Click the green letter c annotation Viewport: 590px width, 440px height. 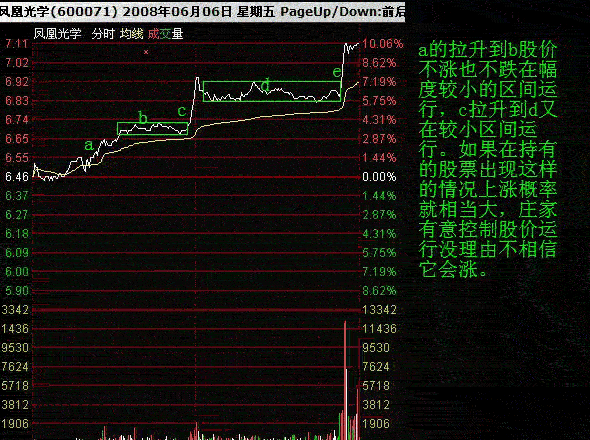181,111
